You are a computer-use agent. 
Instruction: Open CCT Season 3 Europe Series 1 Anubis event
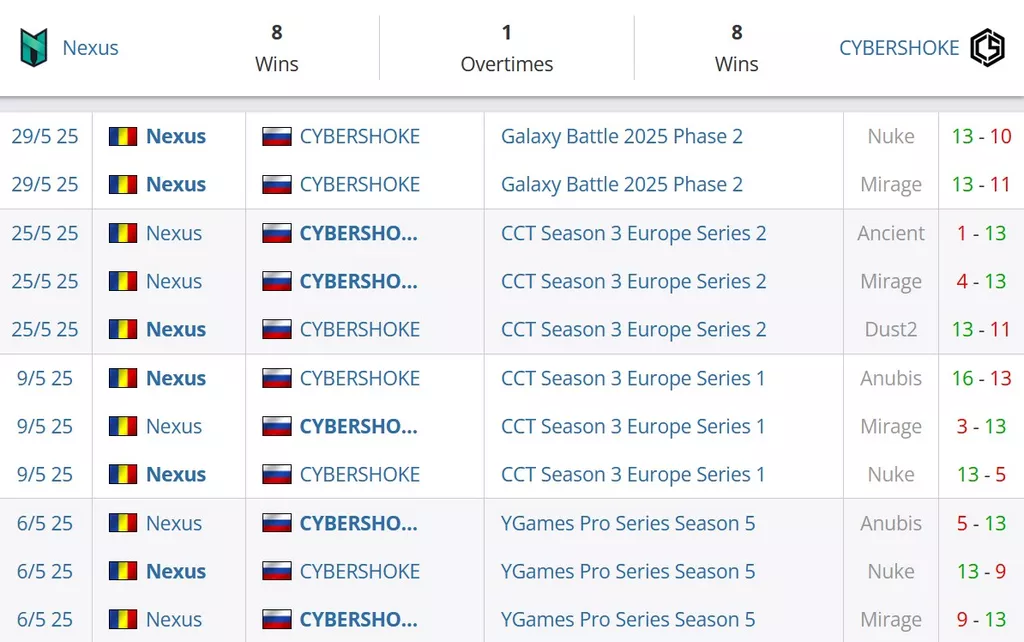(633, 378)
